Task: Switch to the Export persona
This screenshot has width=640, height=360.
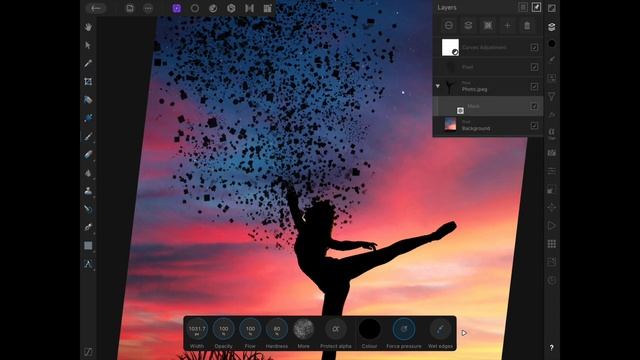Action: click(x=267, y=8)
